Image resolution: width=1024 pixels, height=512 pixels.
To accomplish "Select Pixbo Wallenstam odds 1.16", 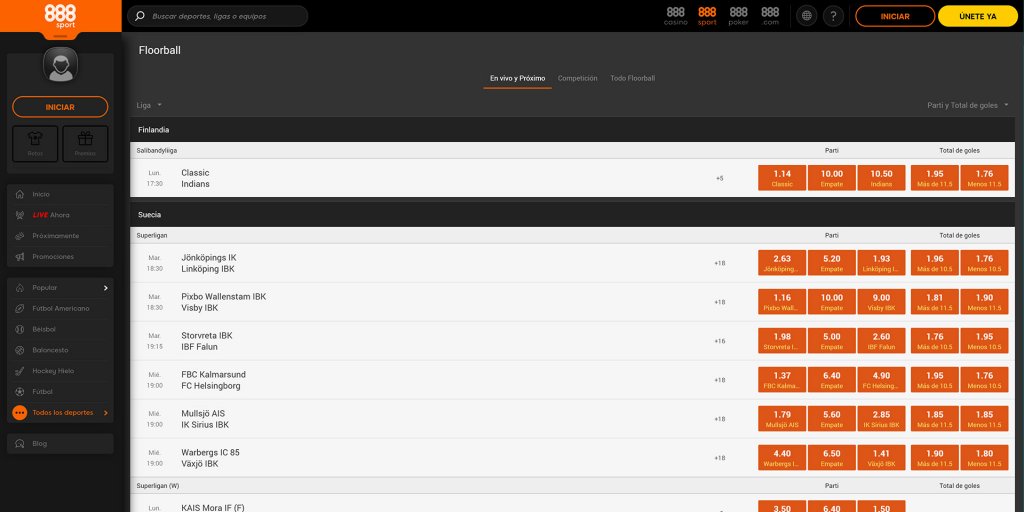I will (782, 302).
